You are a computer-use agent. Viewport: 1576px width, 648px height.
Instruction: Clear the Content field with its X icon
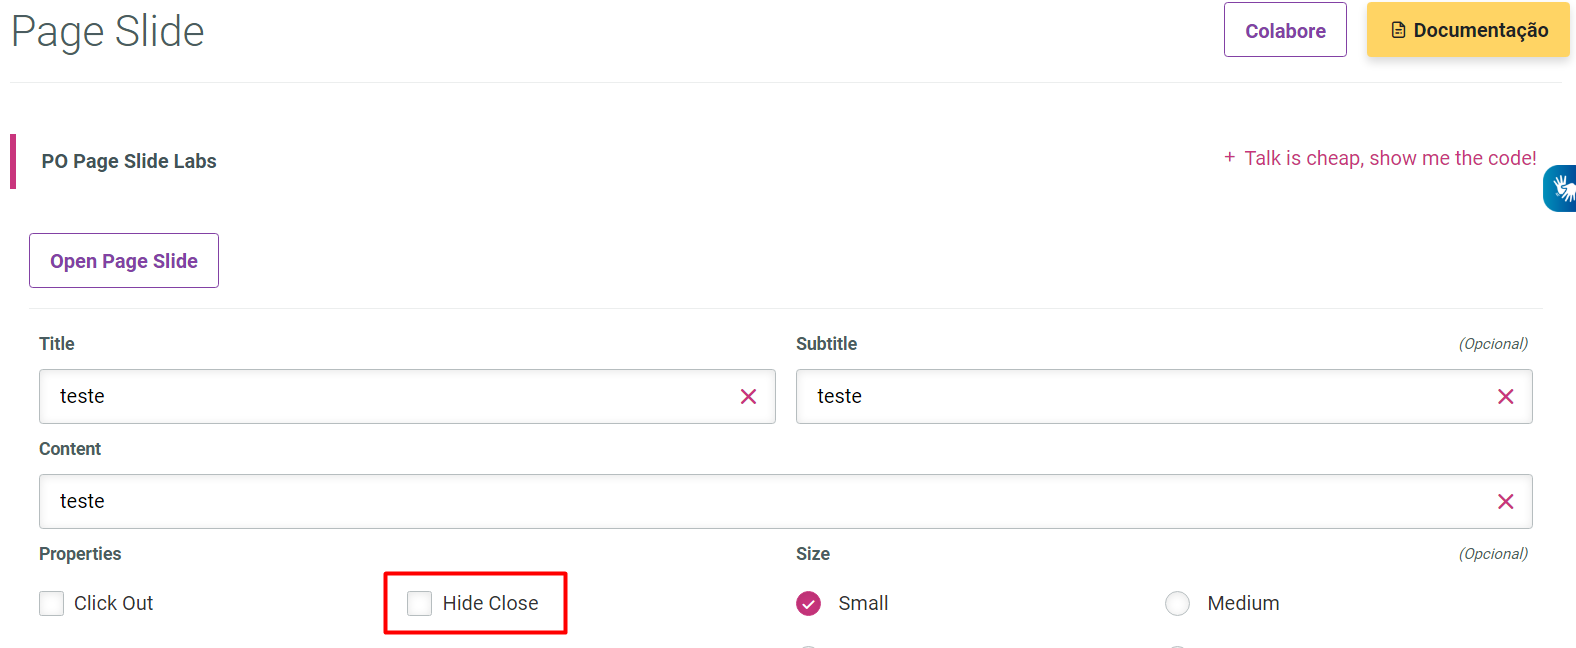[1506, 501]
